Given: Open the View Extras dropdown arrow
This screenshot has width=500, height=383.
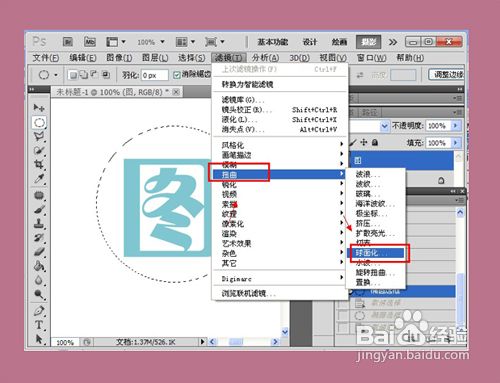Looking at the screenshot, I should click(x=124, y=42).
